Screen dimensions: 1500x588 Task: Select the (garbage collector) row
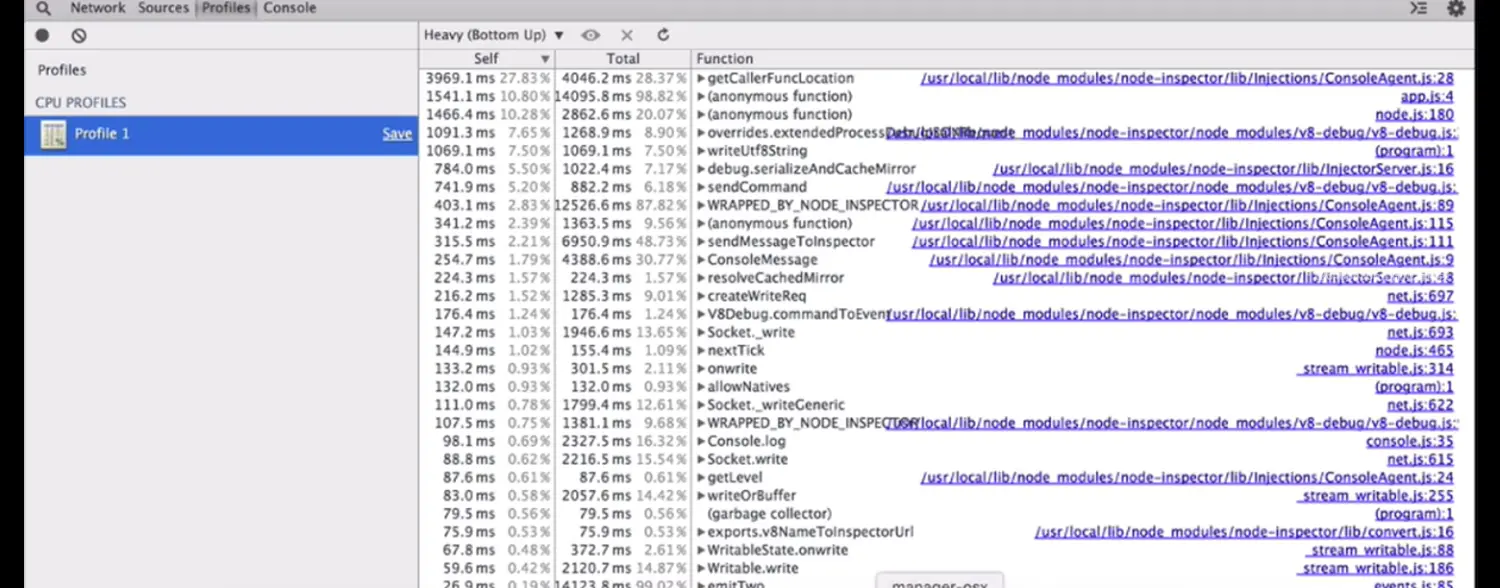(x=946, y=514)
